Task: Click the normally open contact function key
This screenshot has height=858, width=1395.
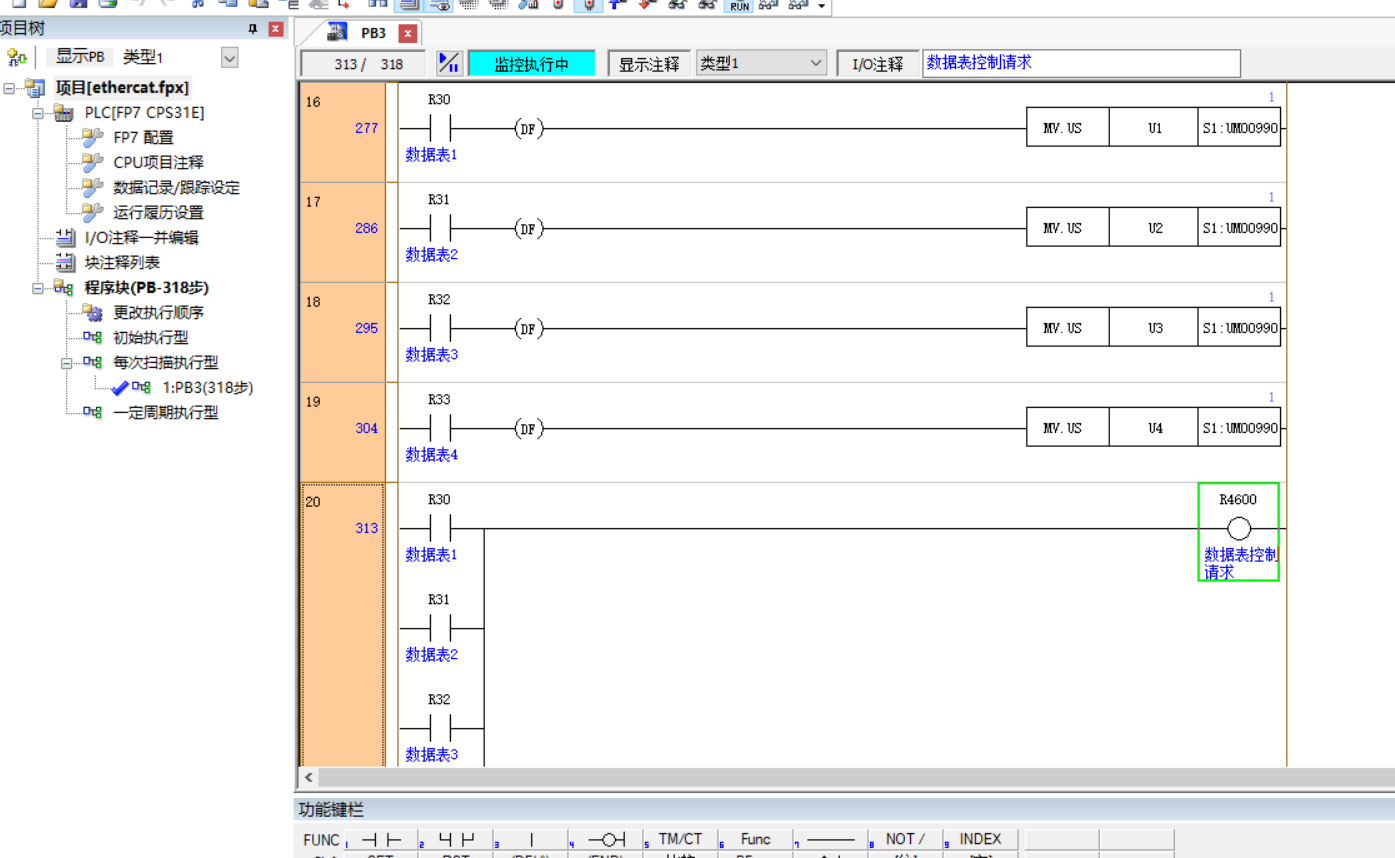Action: [x=381, y=840]
